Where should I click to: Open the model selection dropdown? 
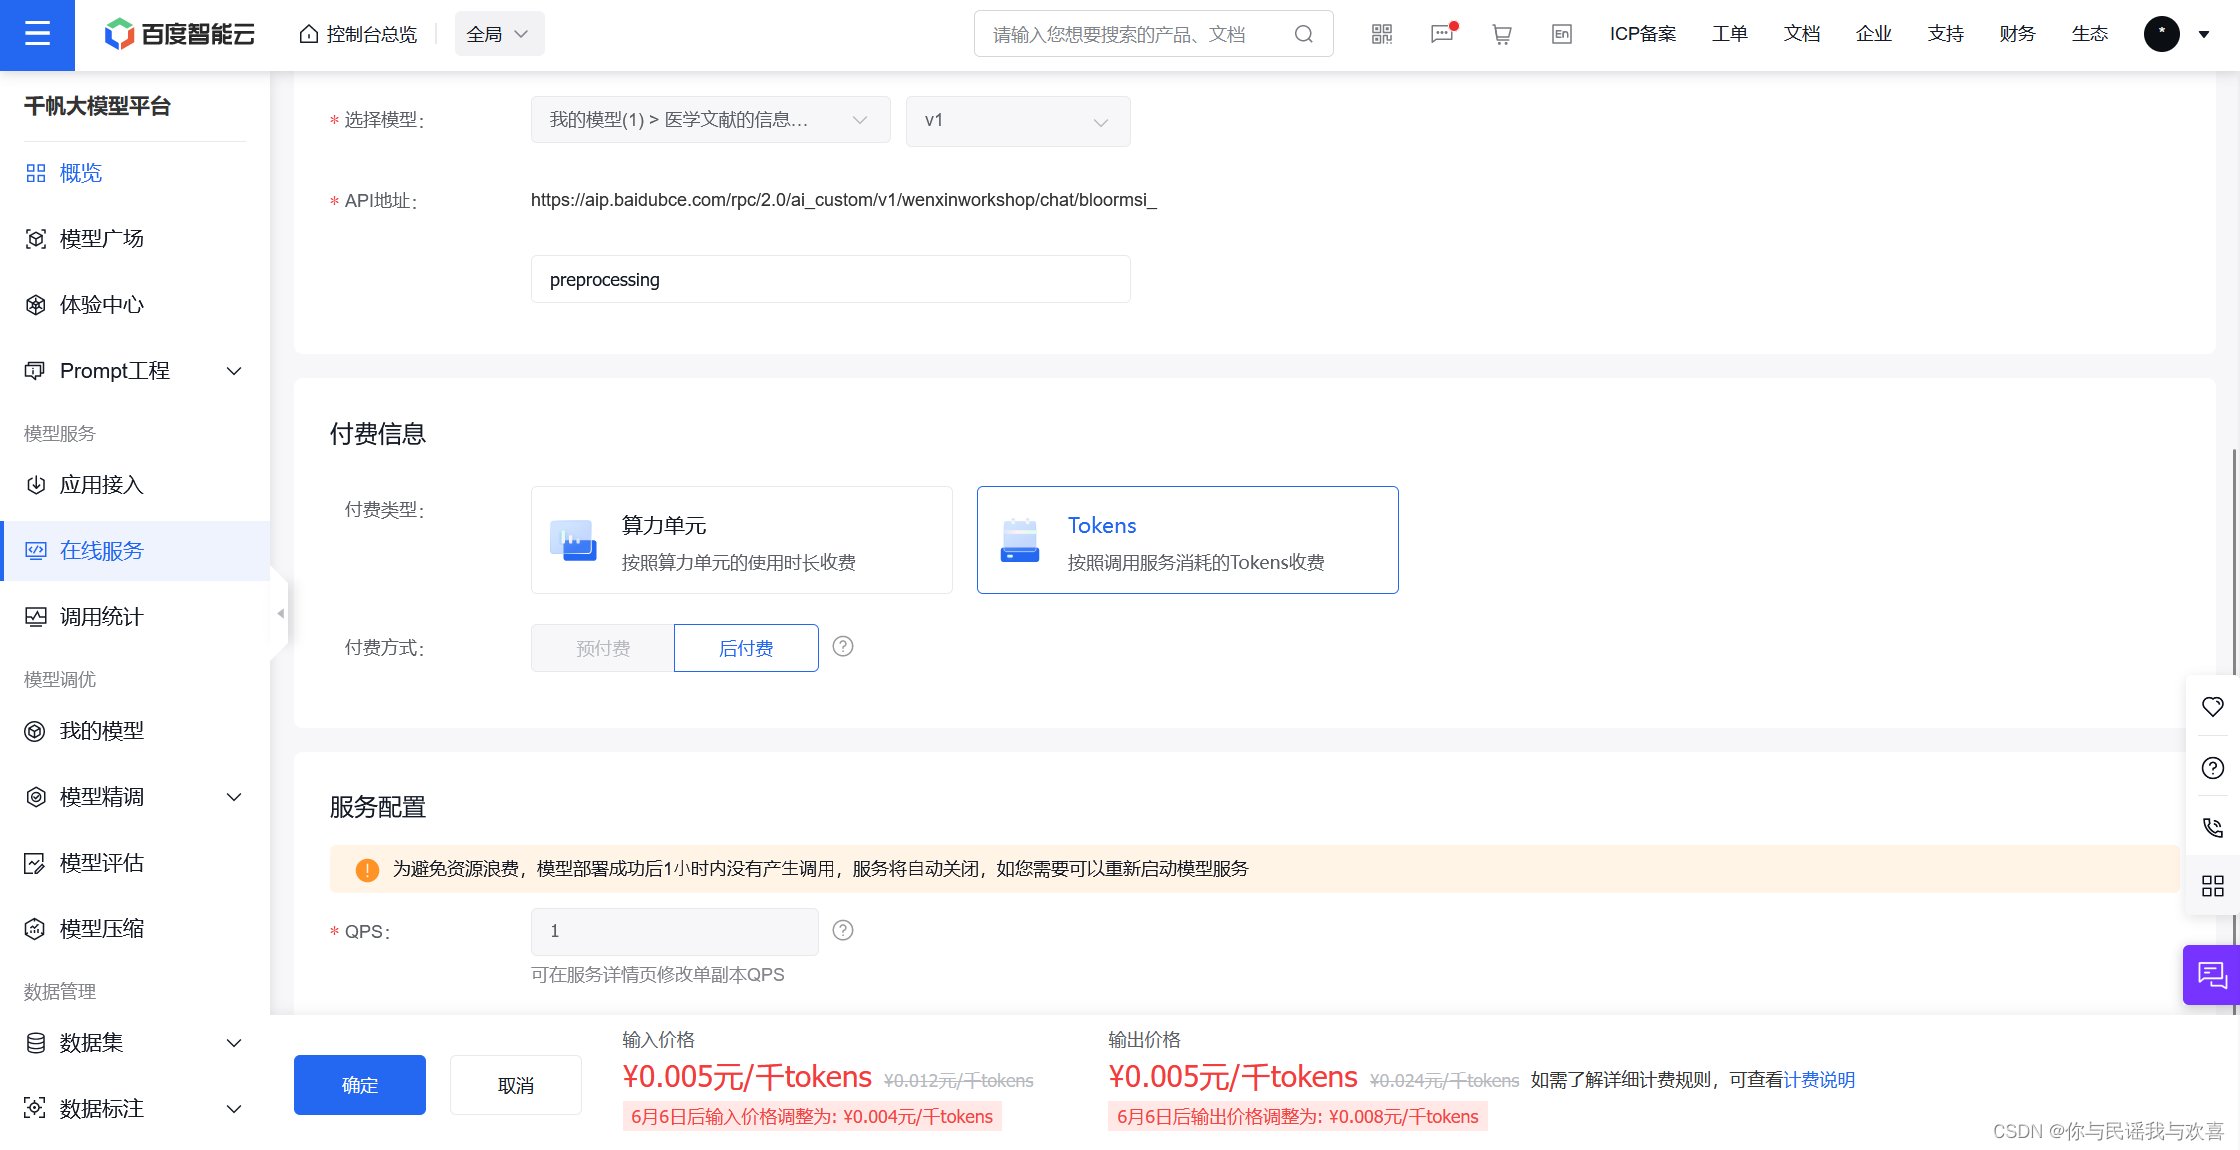point(710,120)
